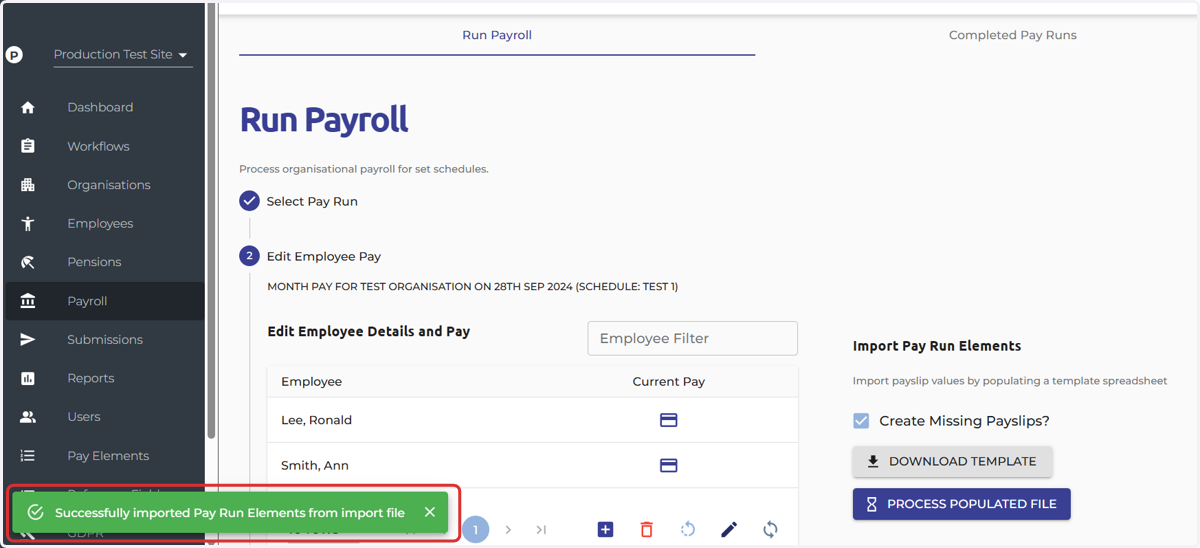Click the Submissions paper plane icon
The height and width of the screenshot is (548, 1200).
(28, 340)
